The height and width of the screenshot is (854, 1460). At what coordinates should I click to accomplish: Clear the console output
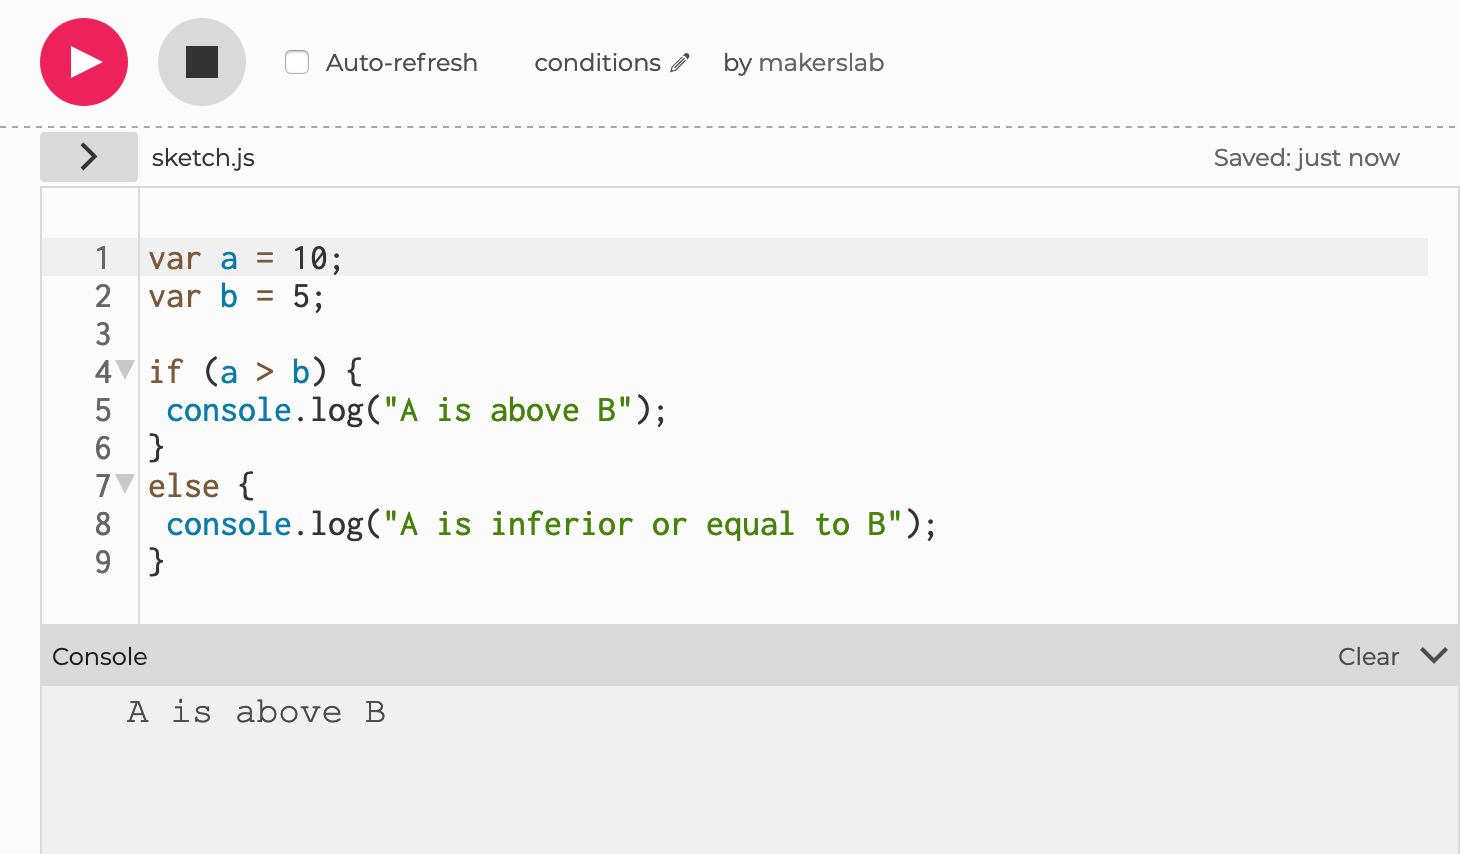coord(1367,657)
